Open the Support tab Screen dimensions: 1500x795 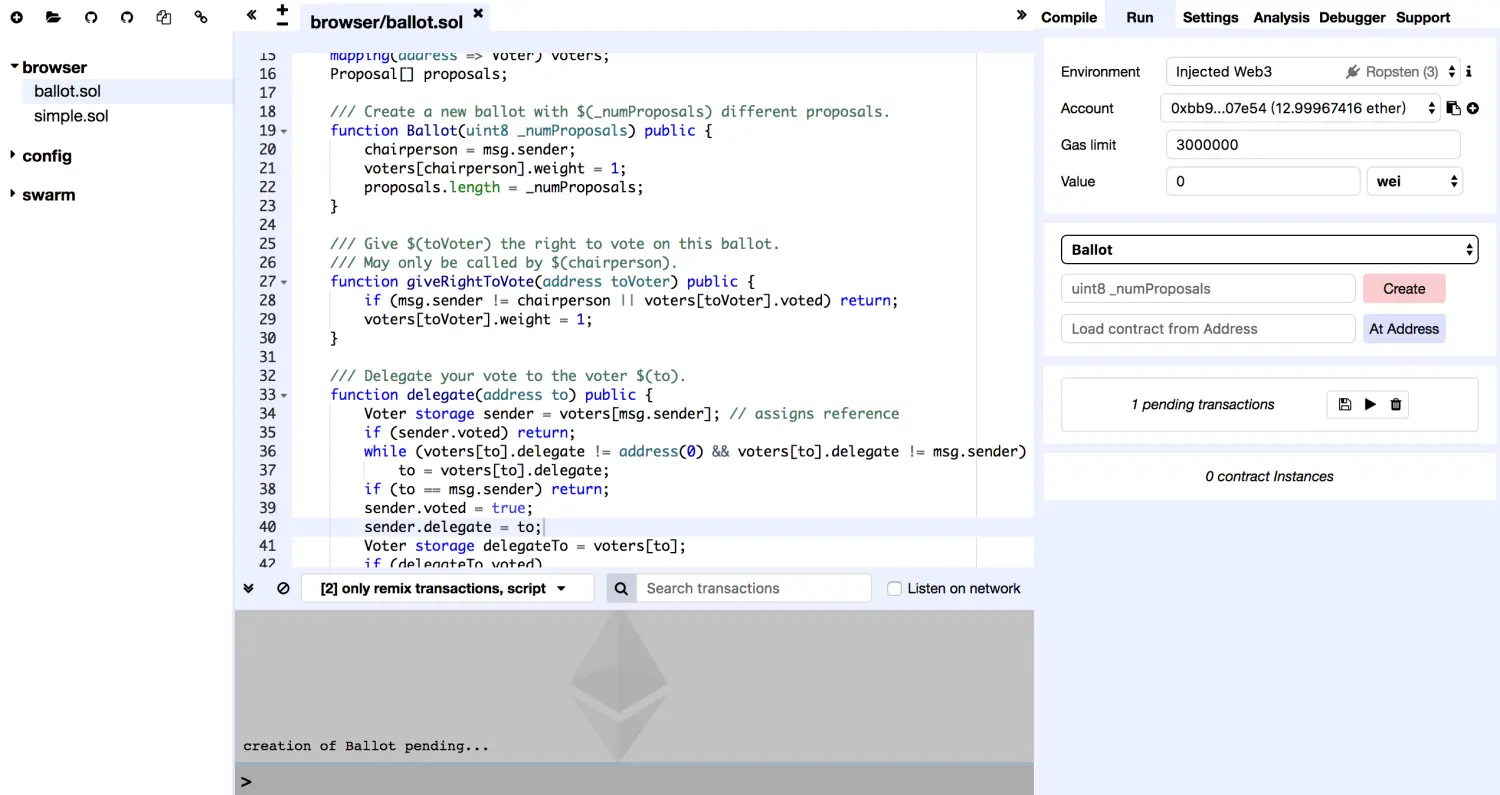[1423, 17]
